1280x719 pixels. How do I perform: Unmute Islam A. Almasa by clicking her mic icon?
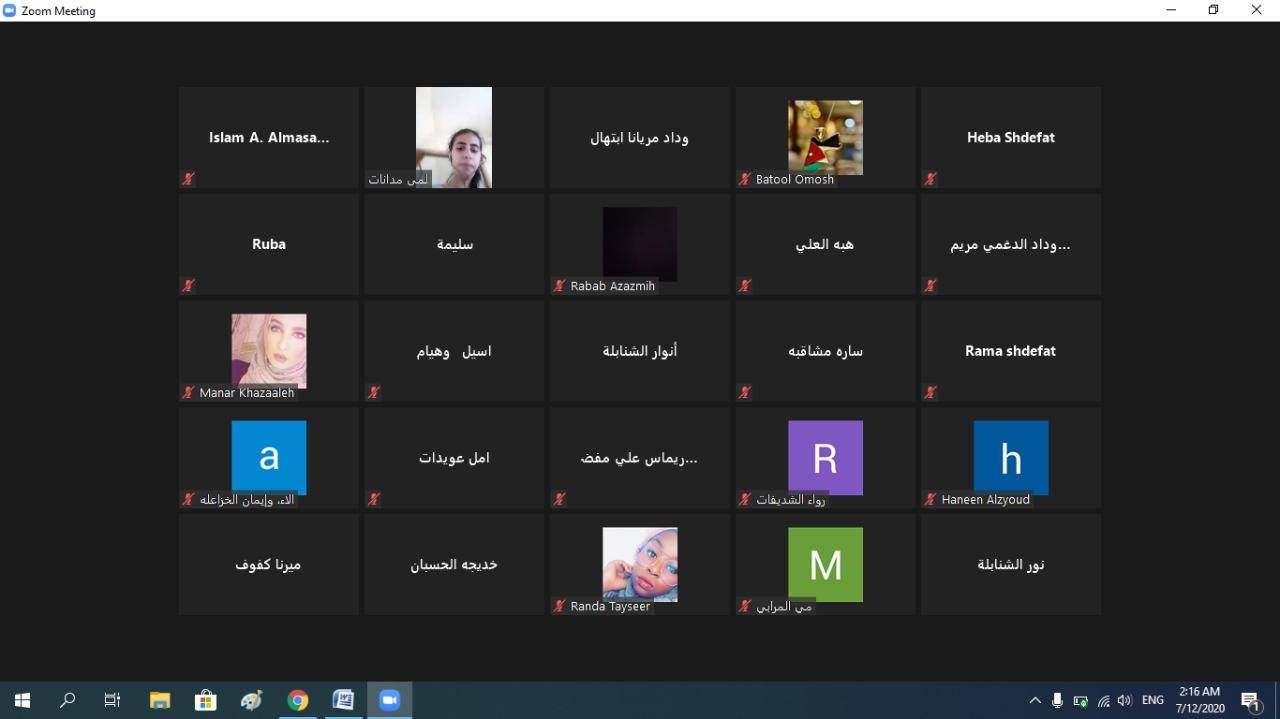188,178
